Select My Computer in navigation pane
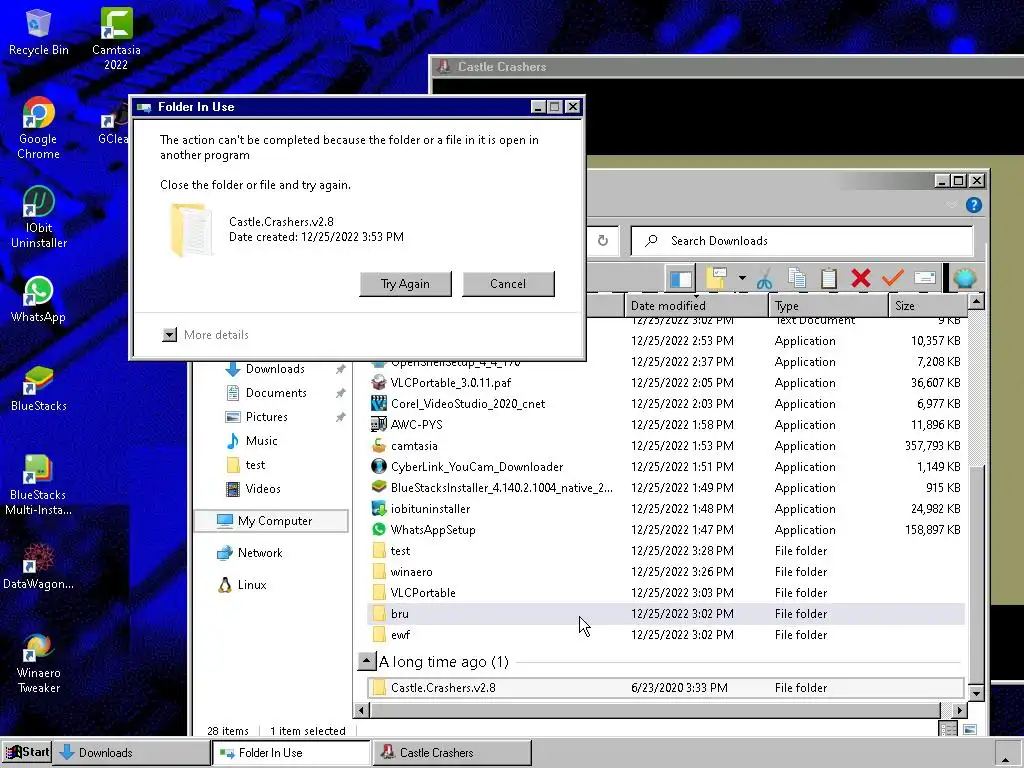Viewport: 1024px width, 768px height. [271, 520]
